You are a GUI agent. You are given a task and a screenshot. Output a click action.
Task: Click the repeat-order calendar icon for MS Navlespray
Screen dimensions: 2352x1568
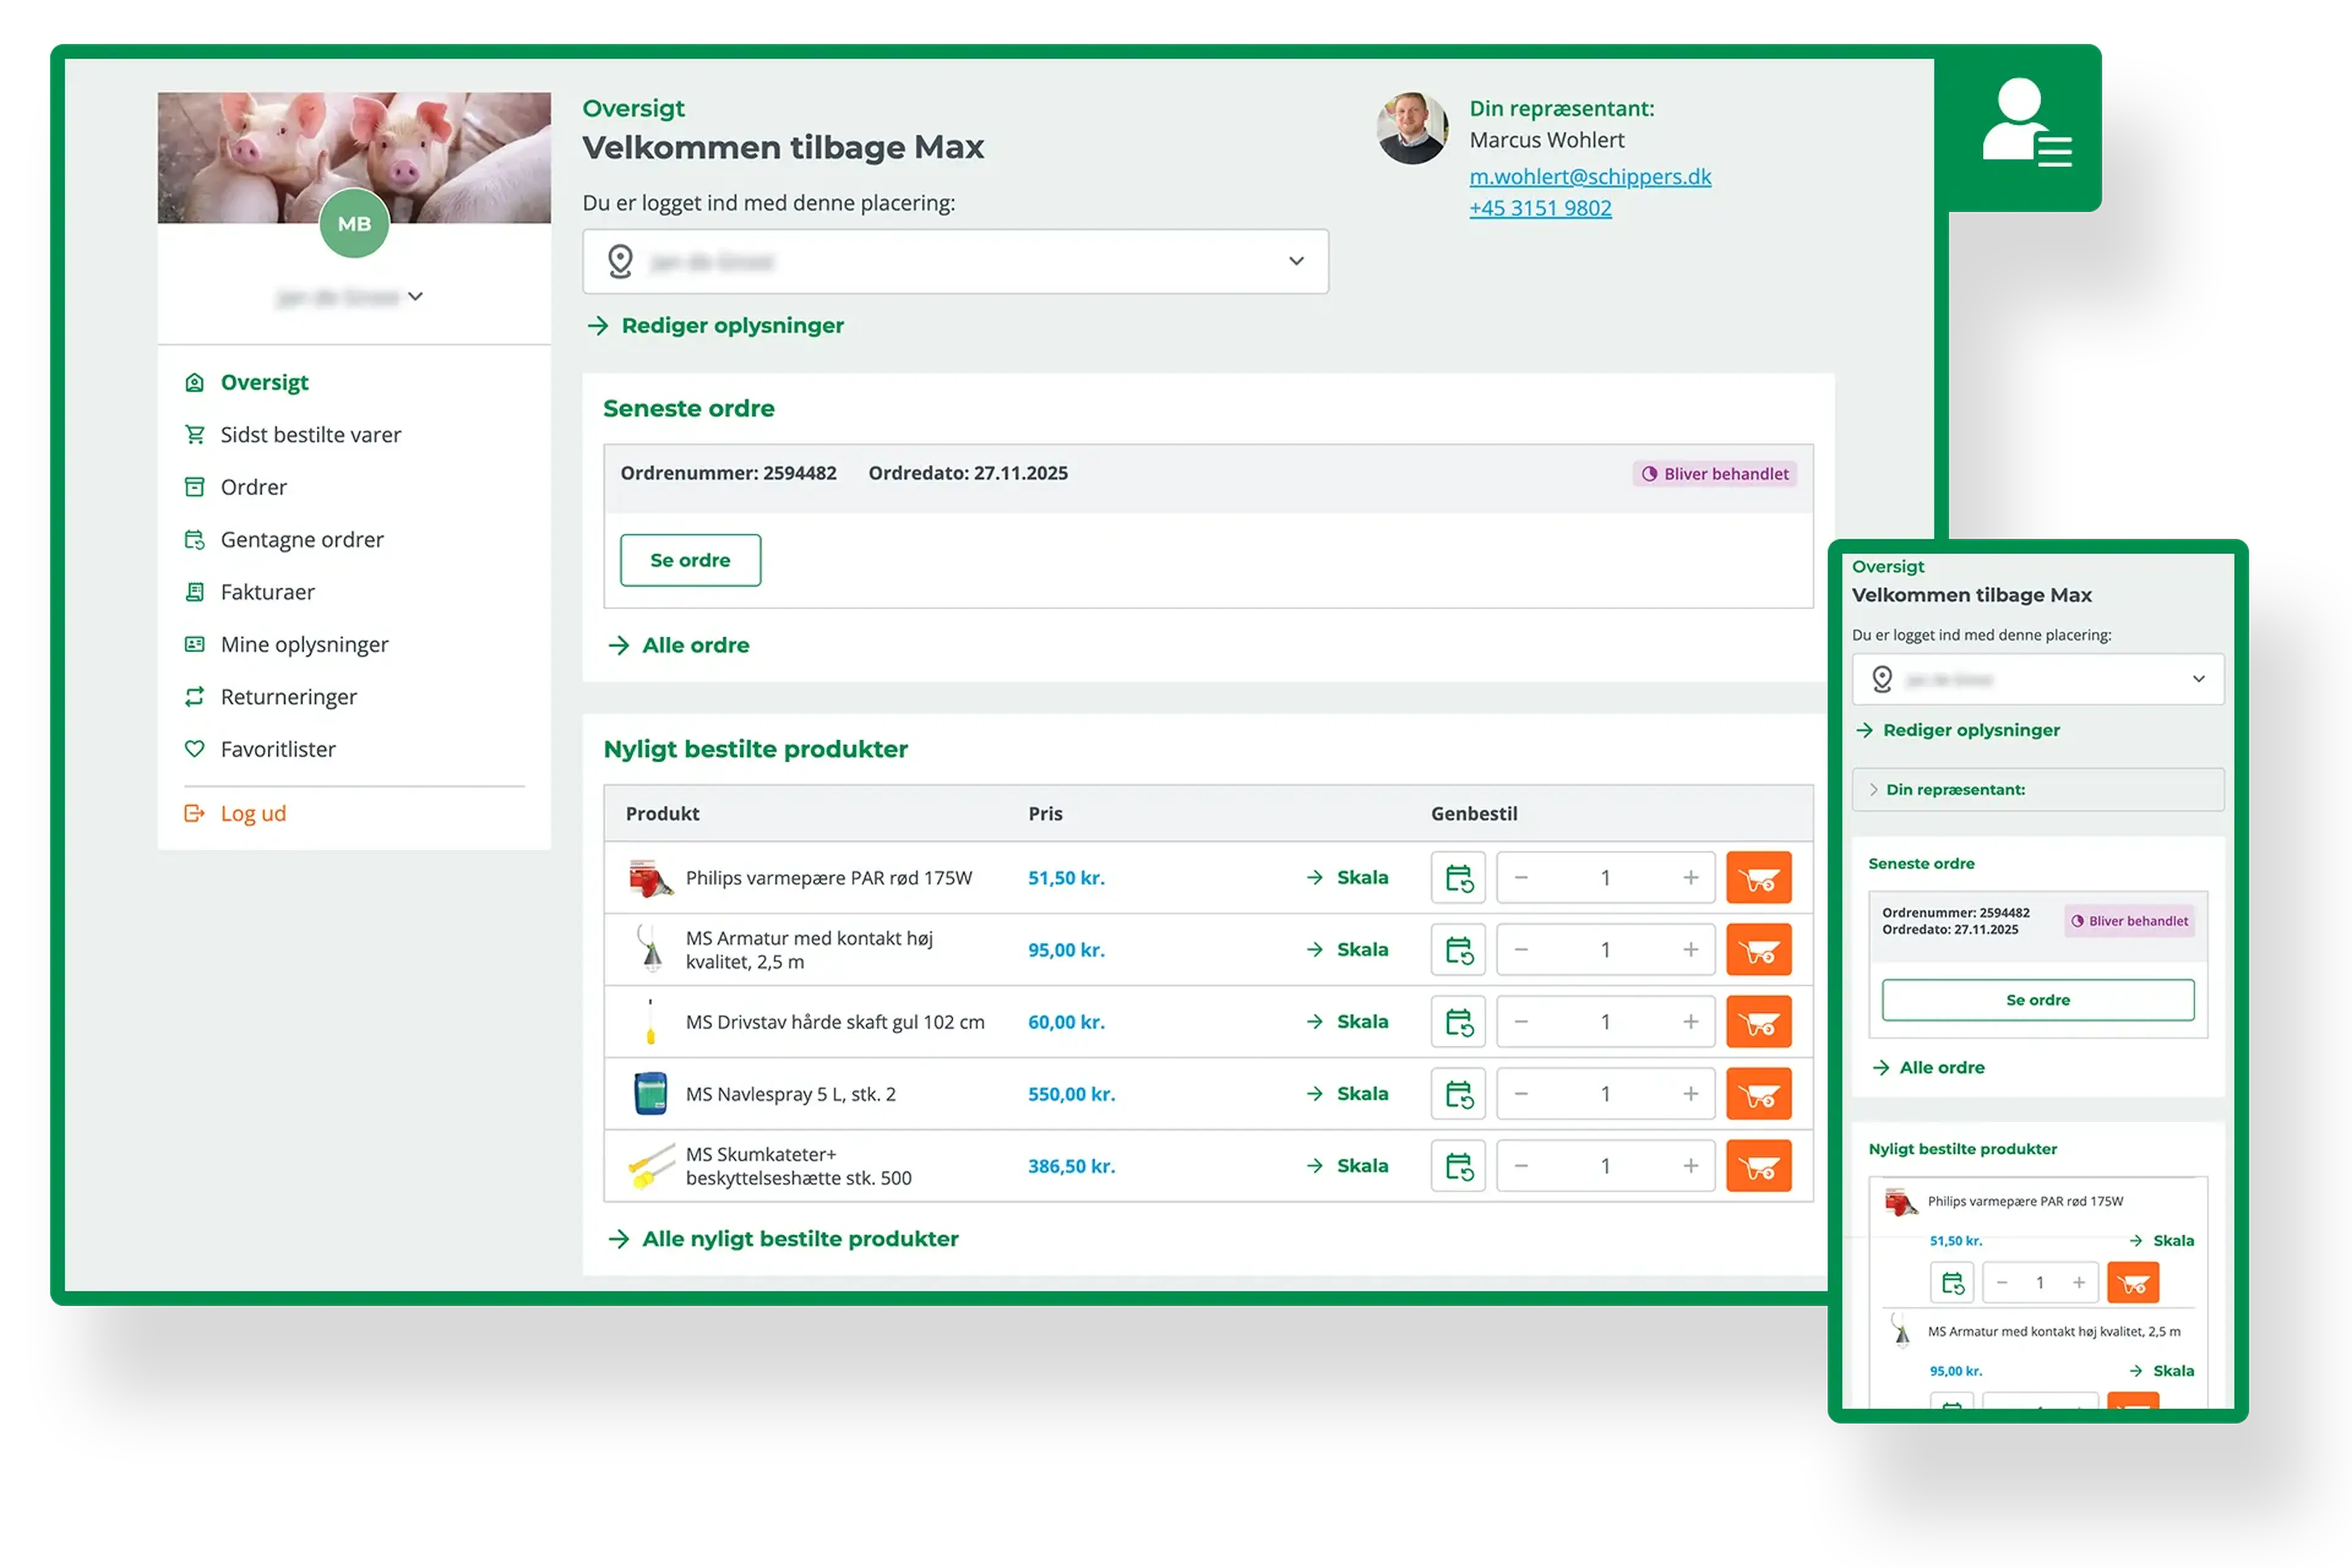tap(1458, 1094)
